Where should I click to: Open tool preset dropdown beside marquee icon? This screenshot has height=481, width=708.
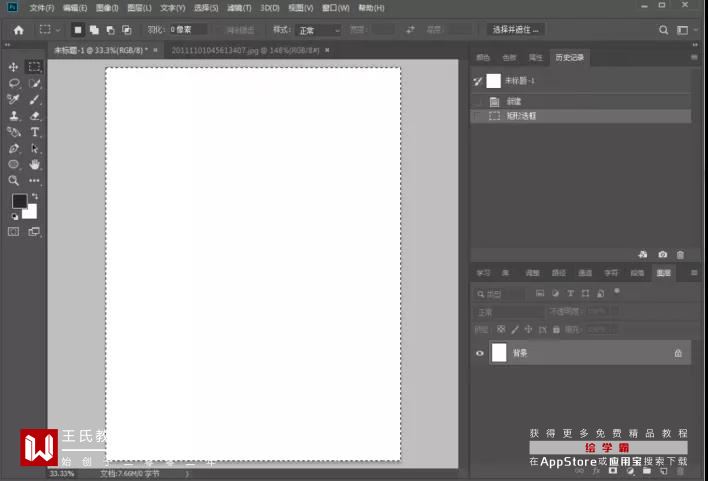(x=58, y=30)
